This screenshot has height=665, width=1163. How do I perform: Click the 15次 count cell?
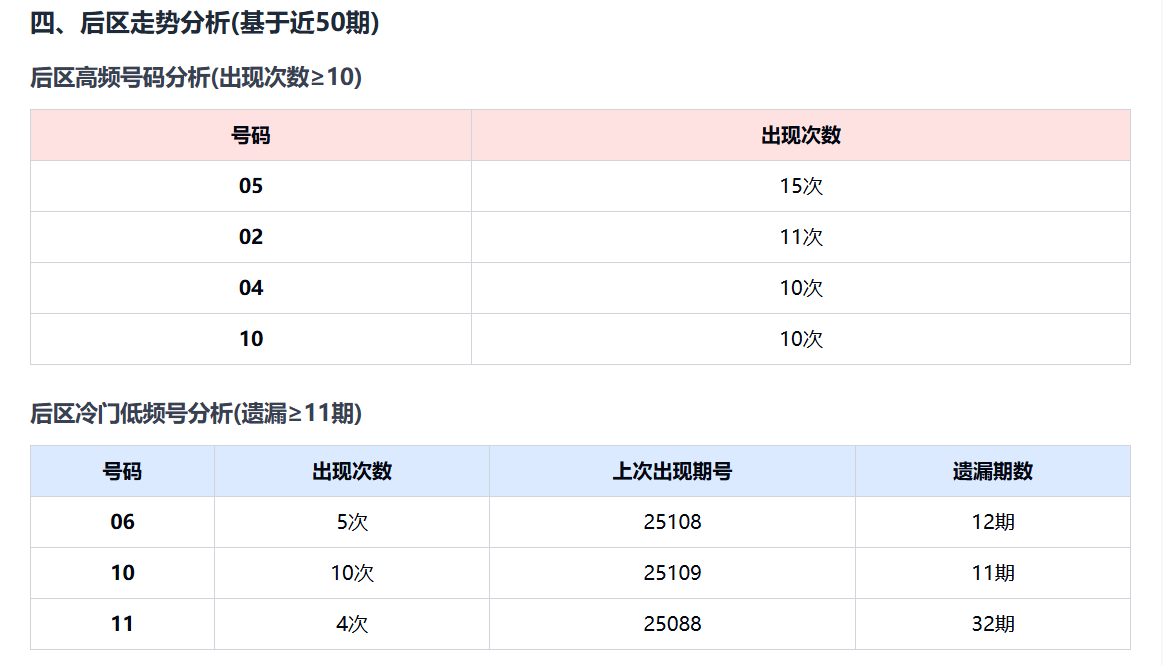pos(801,186)
